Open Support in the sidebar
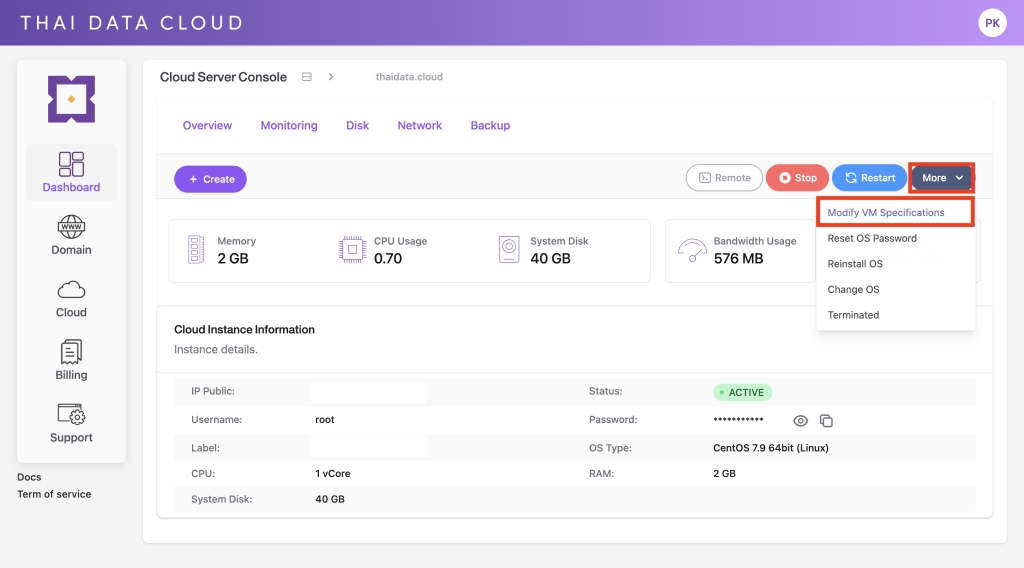Viewport: 1024px width, 568px height. (x=71, y=415)
